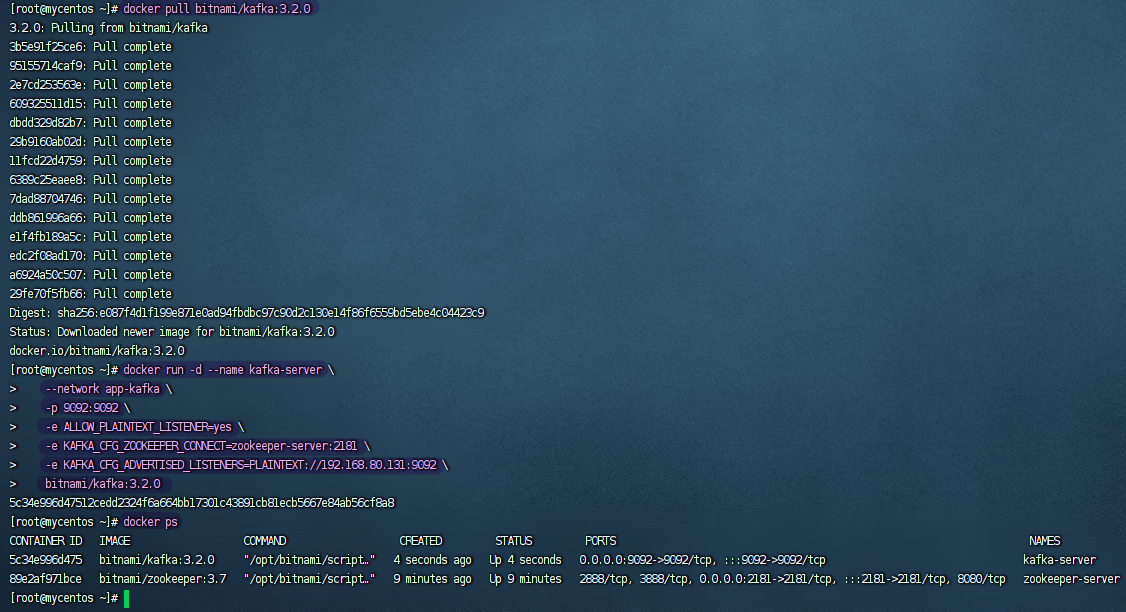Screen dimensions: 1126x612
Task: Click layer 29b9160ab02d Pull complete line
Action: click(90, 142)
